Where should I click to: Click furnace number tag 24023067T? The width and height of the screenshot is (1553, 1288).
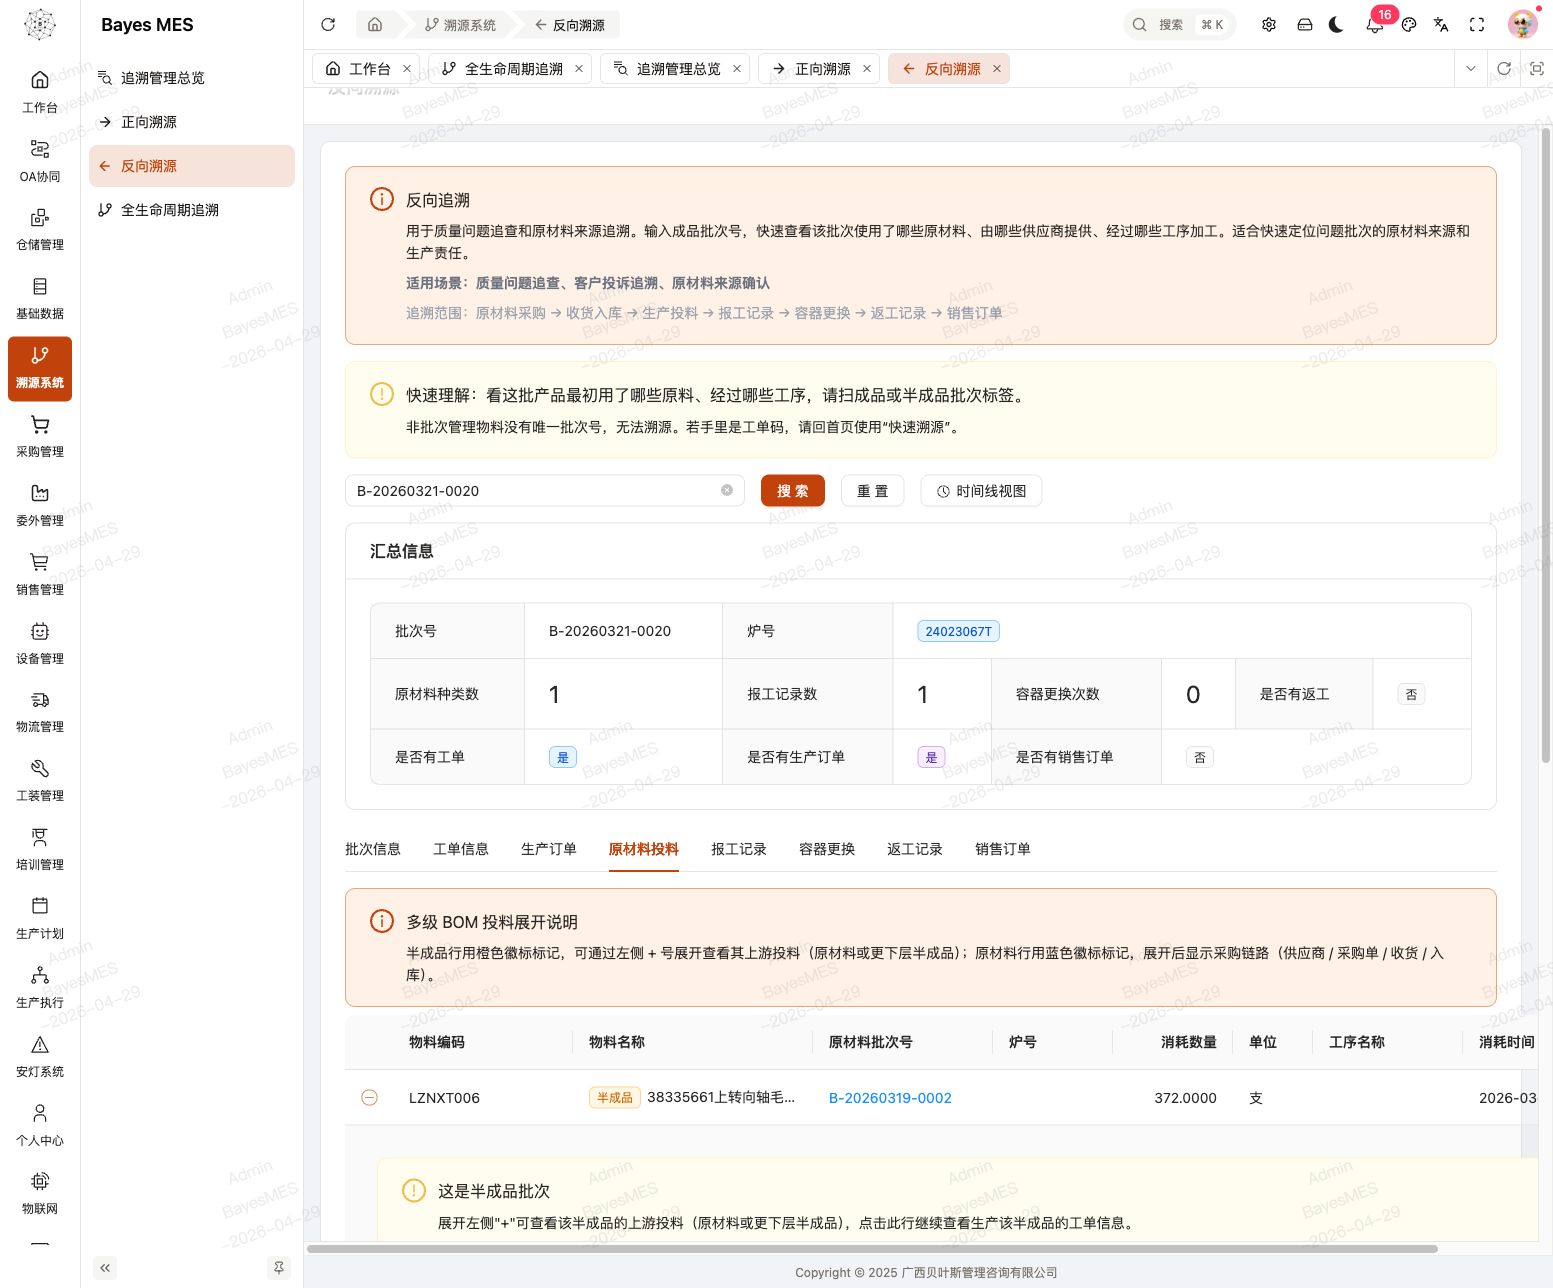tap(958, 631)
